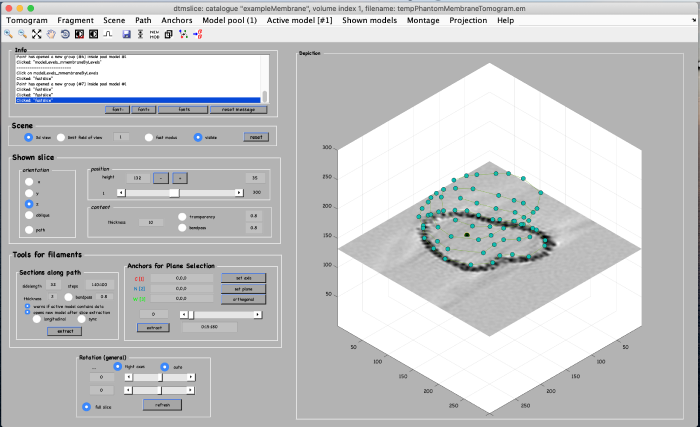Viewport: 700px width, 427px height.
Task: Toggle the fast modus option
Action: click(148, 137)
